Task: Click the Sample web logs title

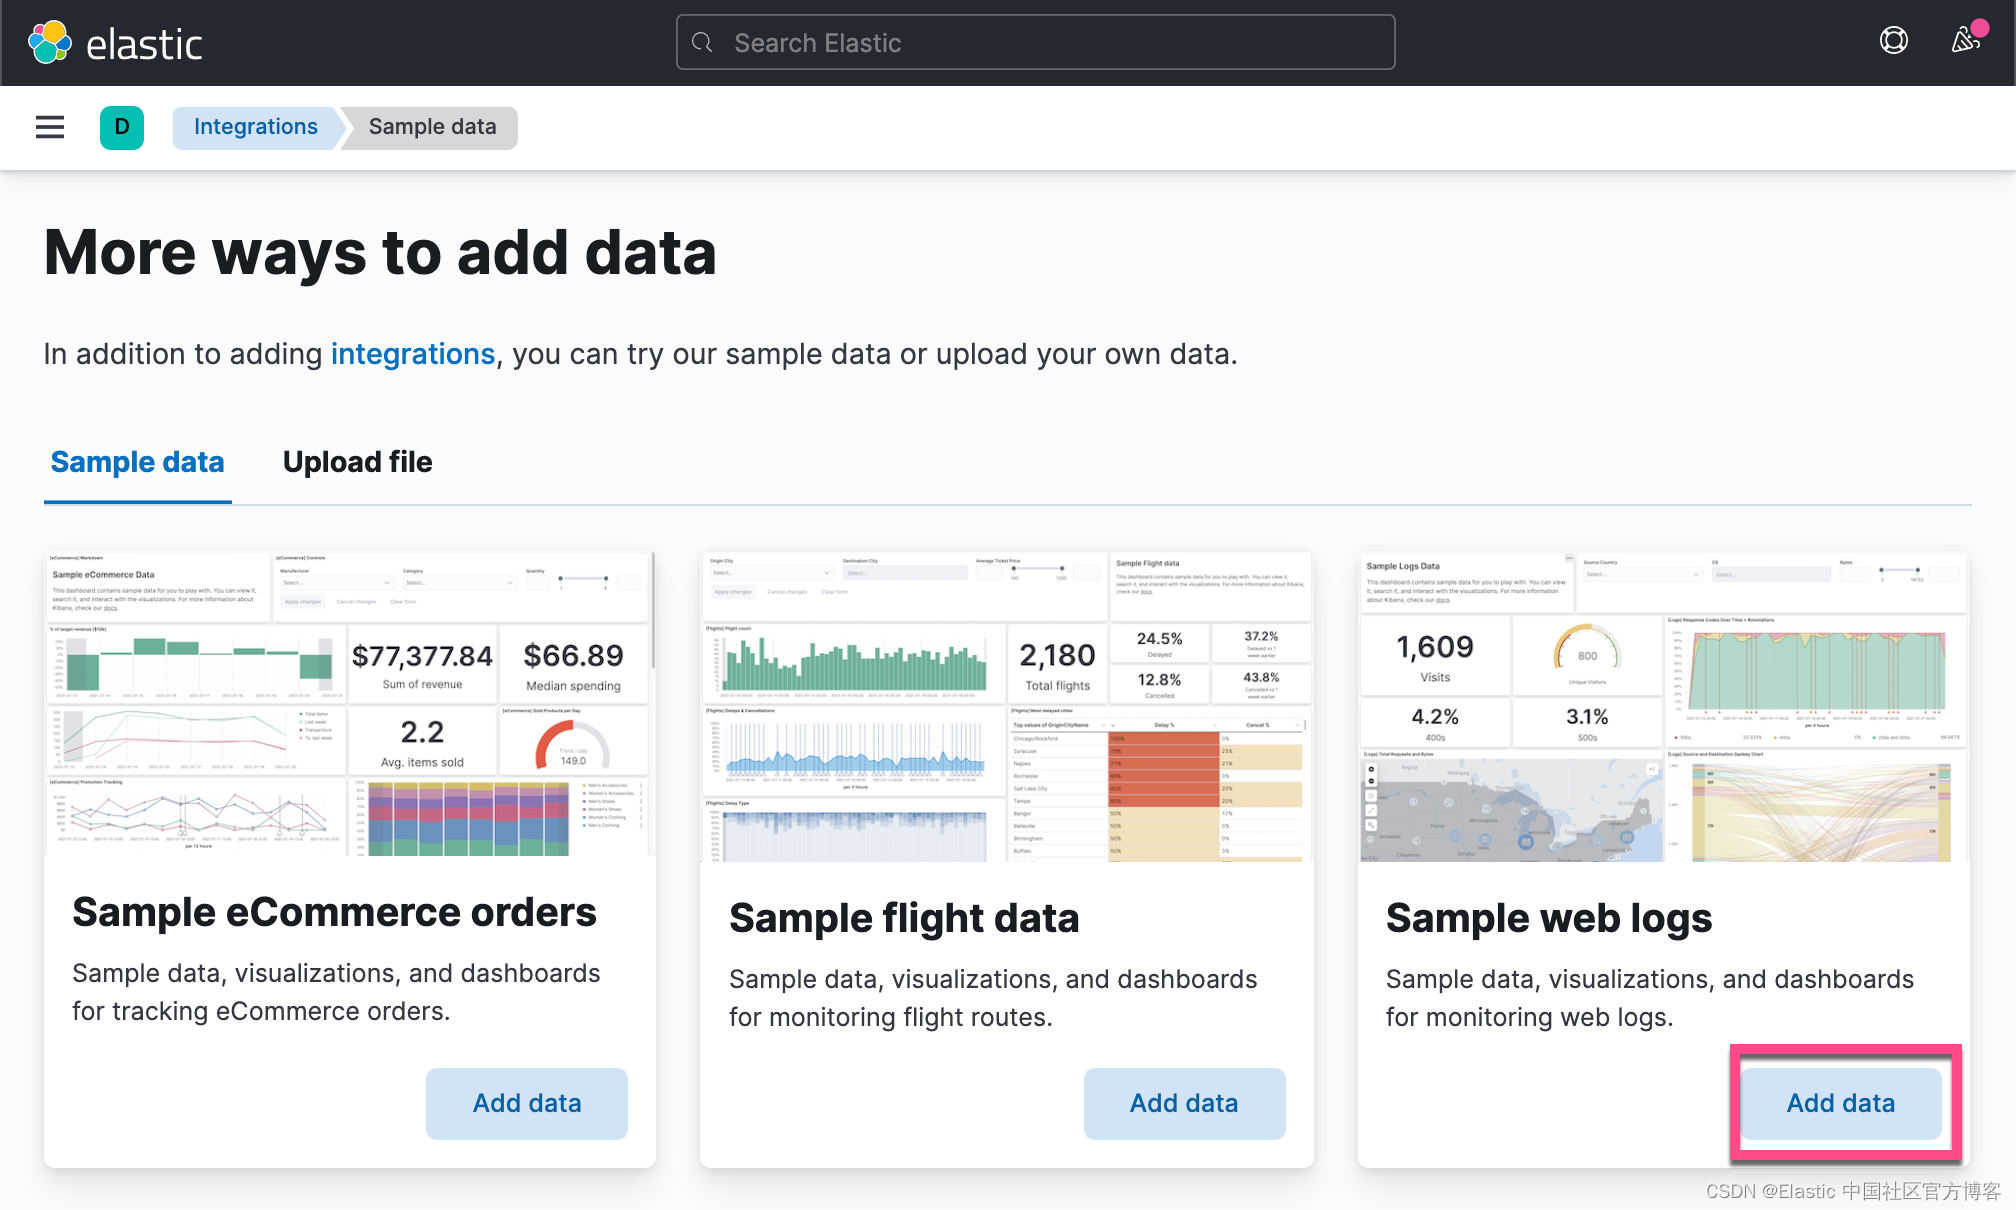Action: tap(1549, 918)
